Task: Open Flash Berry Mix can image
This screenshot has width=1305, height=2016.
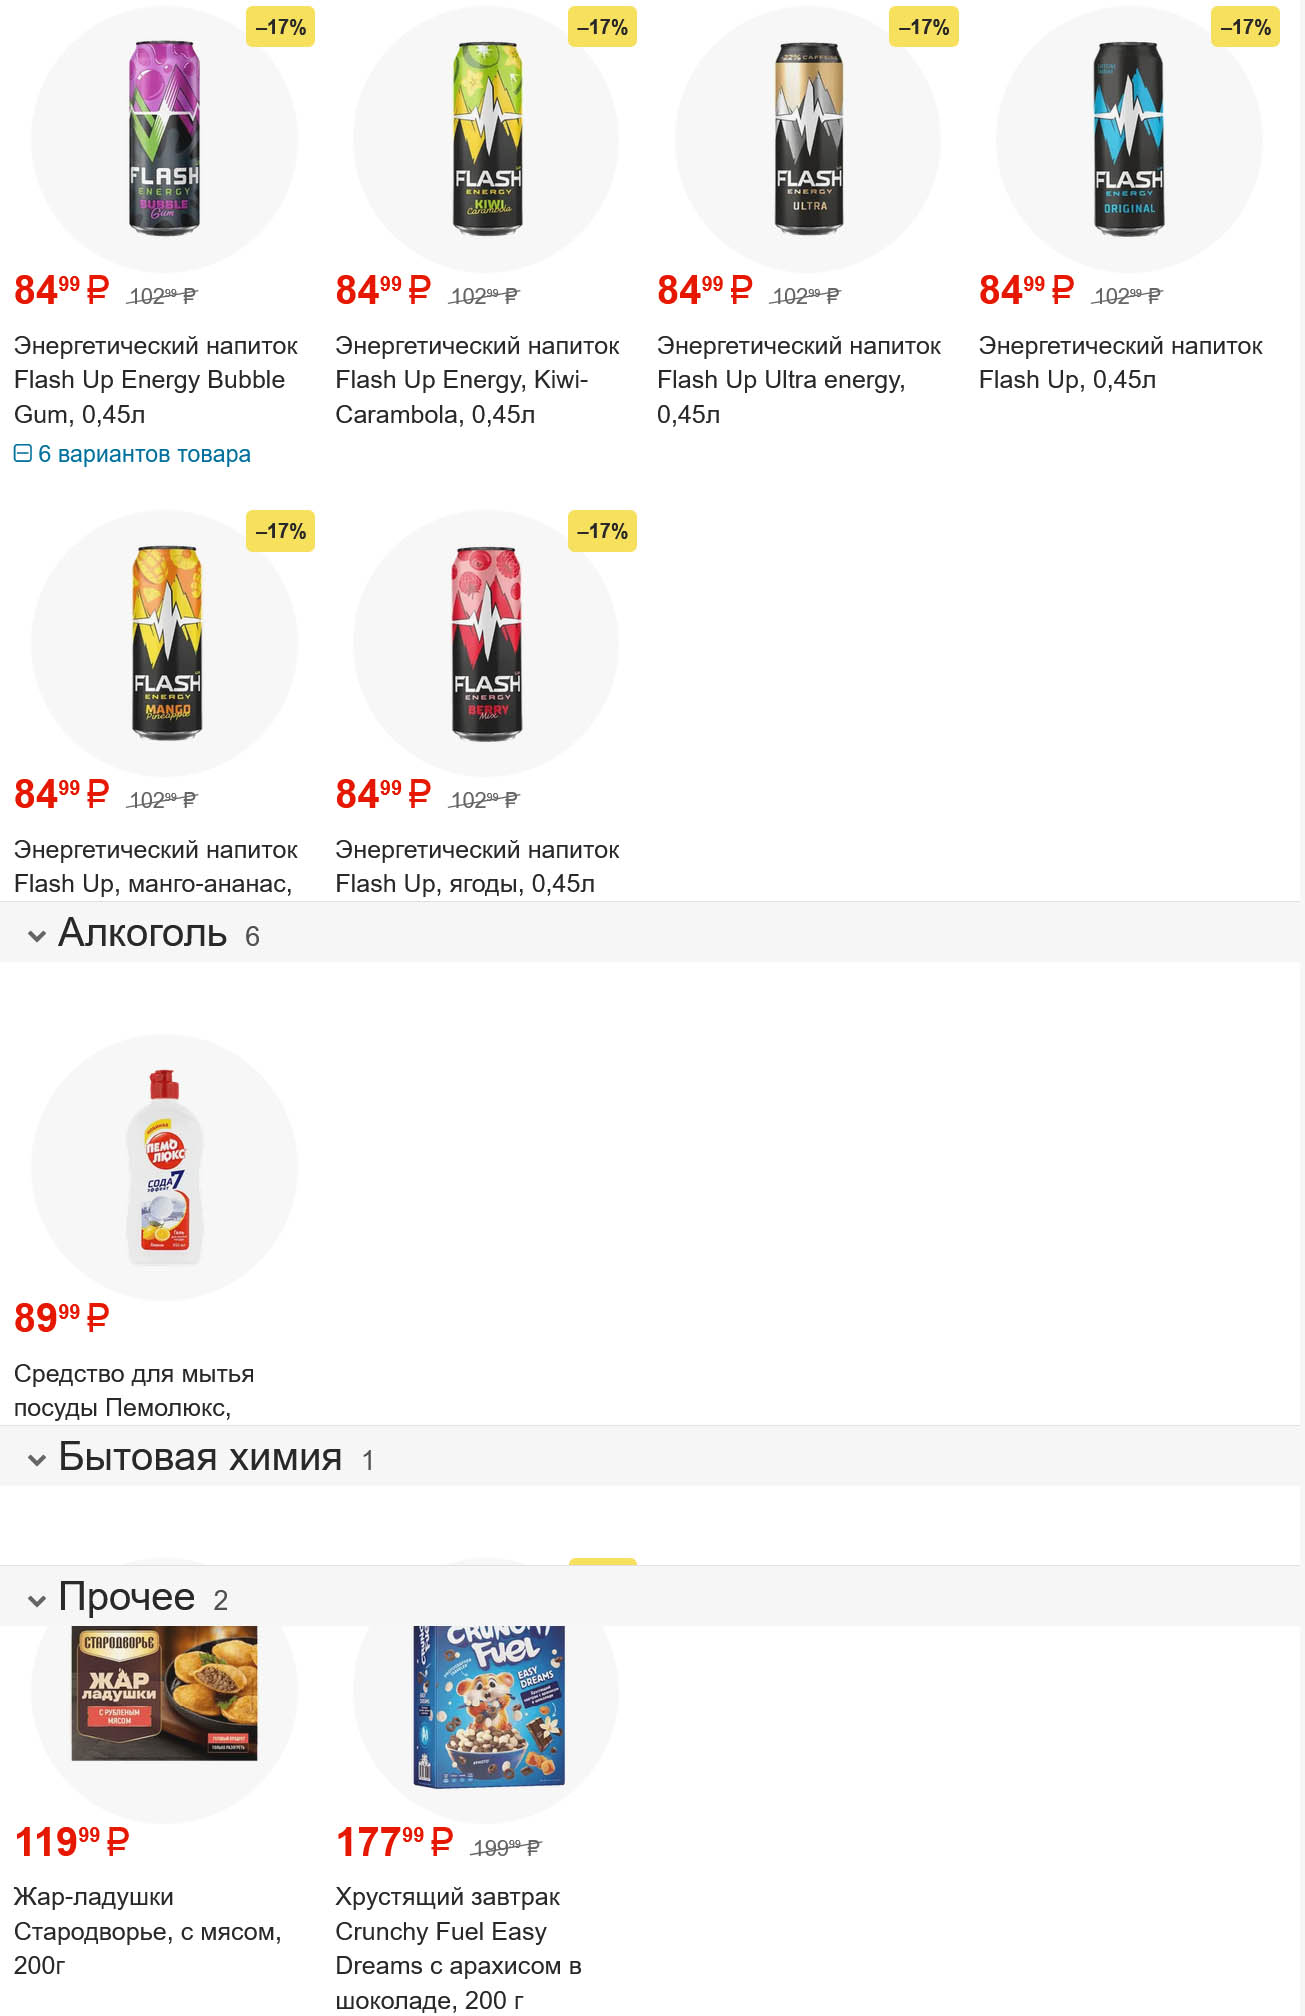Action: pyautogui.click(x=486, y=643)
